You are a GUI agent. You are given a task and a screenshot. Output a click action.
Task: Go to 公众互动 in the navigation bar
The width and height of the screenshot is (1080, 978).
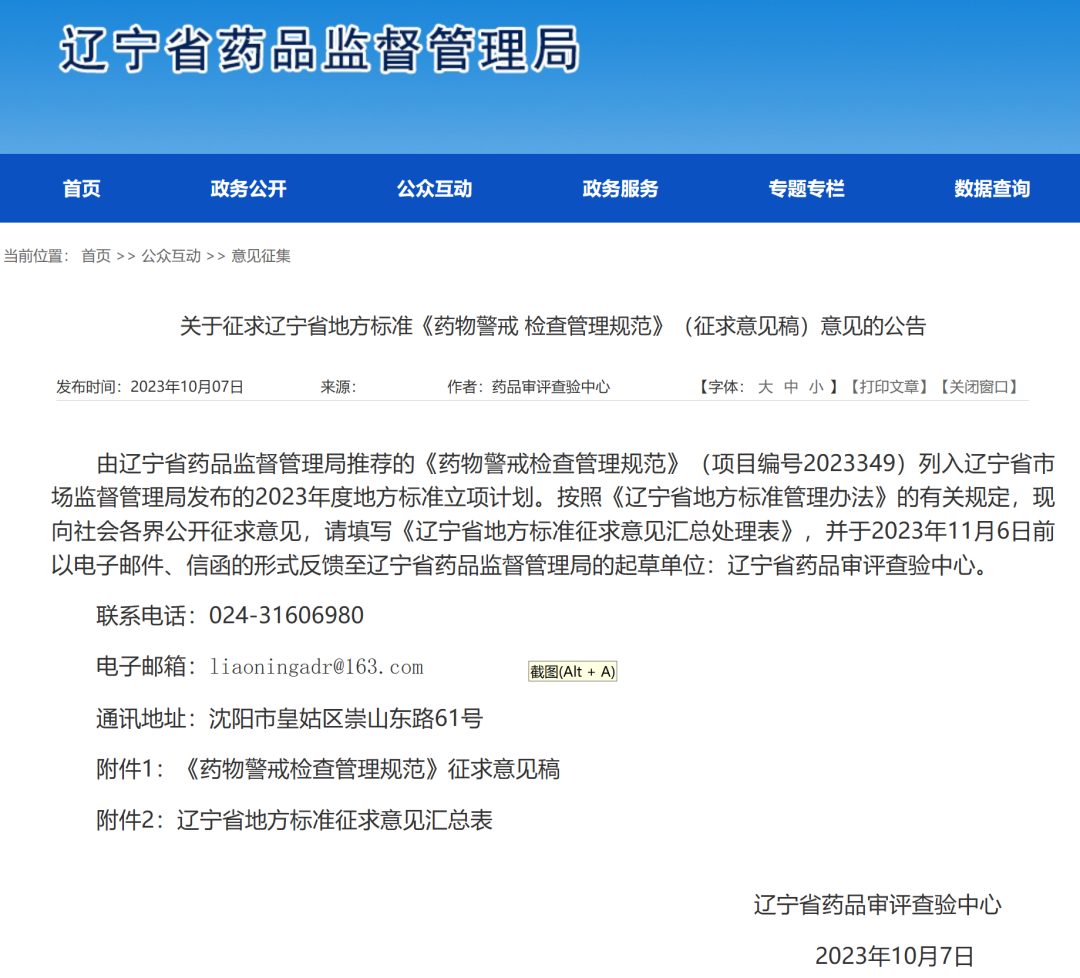434,189
